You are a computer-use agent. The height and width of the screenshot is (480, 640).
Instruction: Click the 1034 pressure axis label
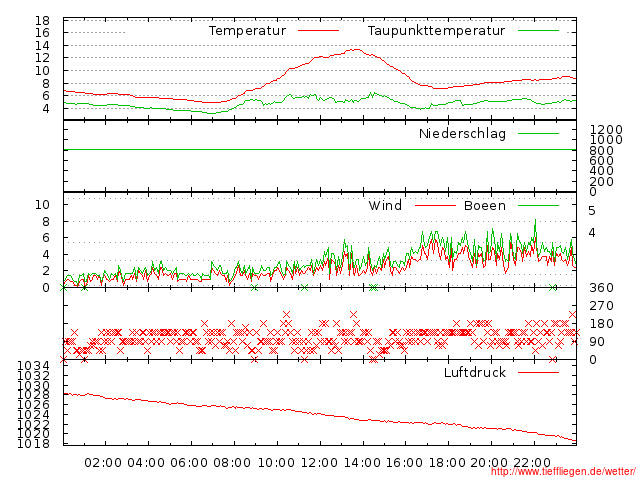point(33,366)
